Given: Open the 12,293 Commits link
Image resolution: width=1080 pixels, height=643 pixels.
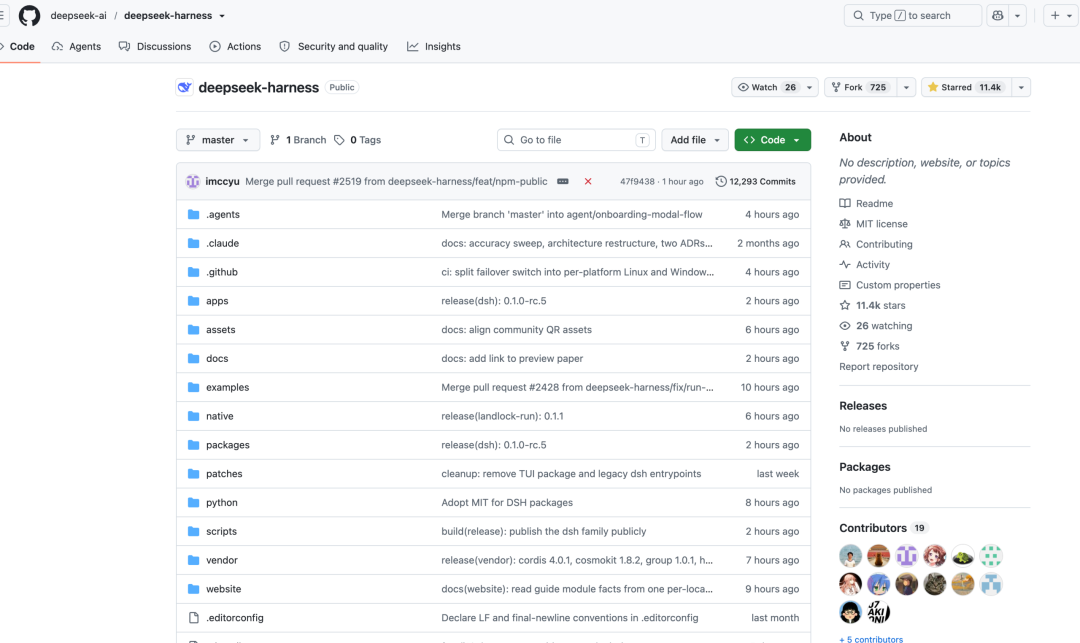Looking at the screenshot, I should (756, 181).
